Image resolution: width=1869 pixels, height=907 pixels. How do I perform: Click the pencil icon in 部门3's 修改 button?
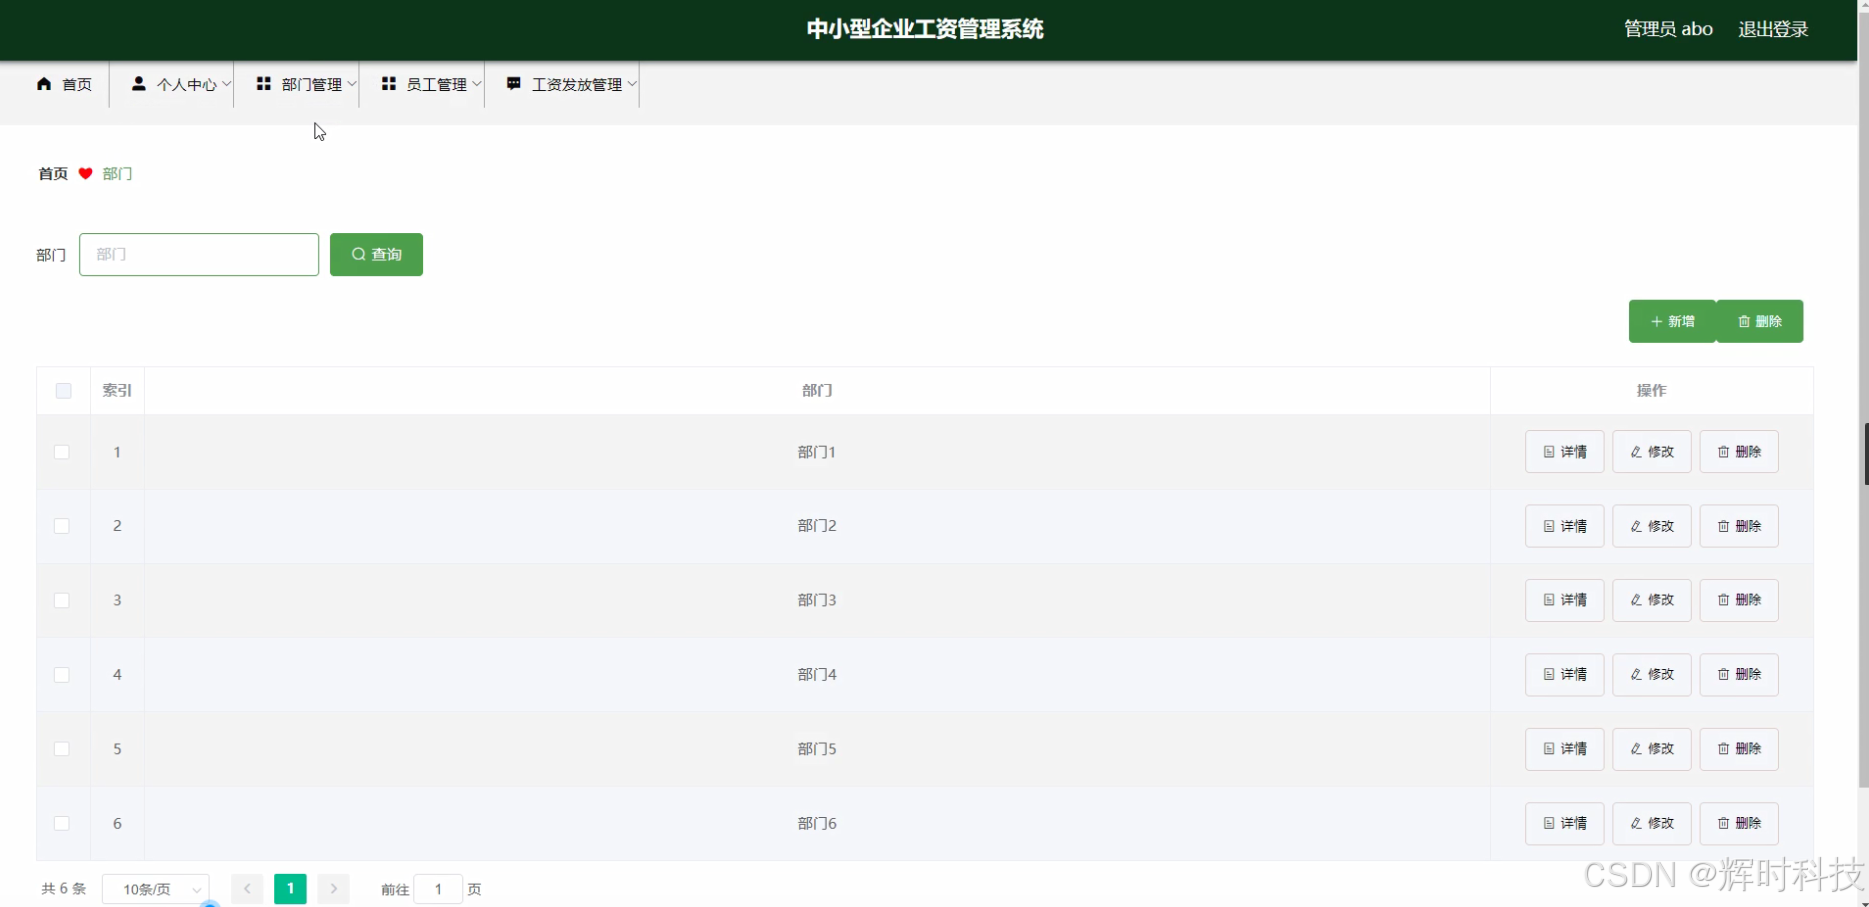(1634, 600)
